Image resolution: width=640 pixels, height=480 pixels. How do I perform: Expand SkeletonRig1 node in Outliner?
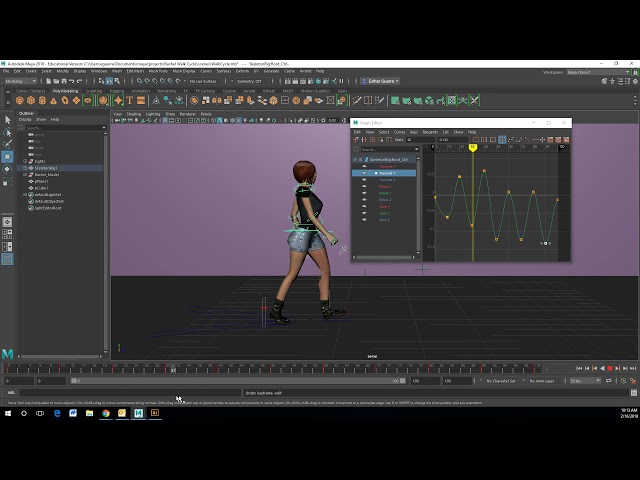25,168
